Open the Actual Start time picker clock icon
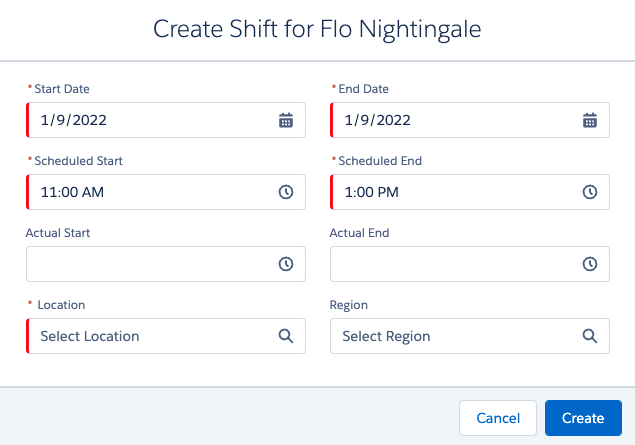635x445 pixels. (286, 264)
